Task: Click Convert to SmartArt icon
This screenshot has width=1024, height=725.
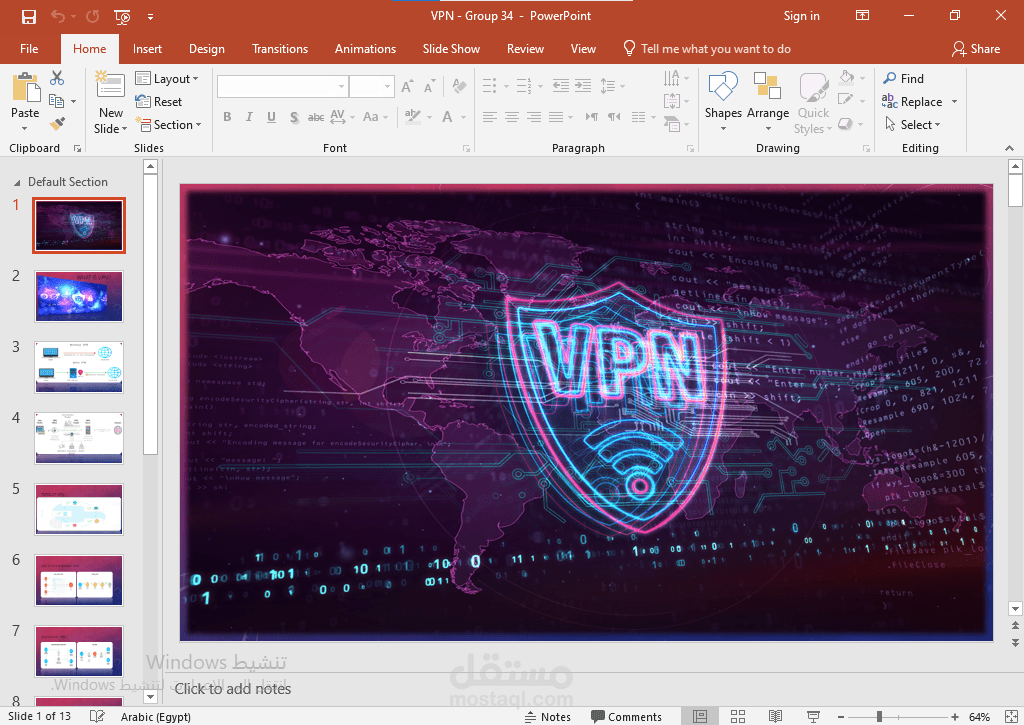Action: [x=671, y=123]
